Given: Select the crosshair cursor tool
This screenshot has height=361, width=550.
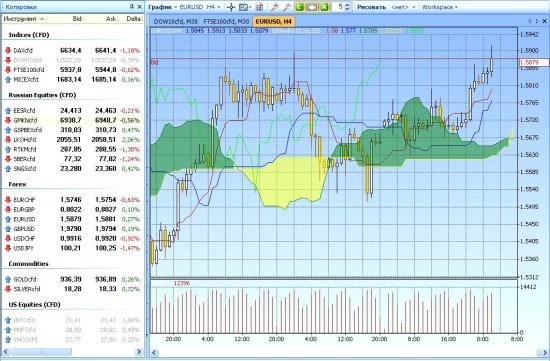Looking at the screenshot, I should point(231,7).
